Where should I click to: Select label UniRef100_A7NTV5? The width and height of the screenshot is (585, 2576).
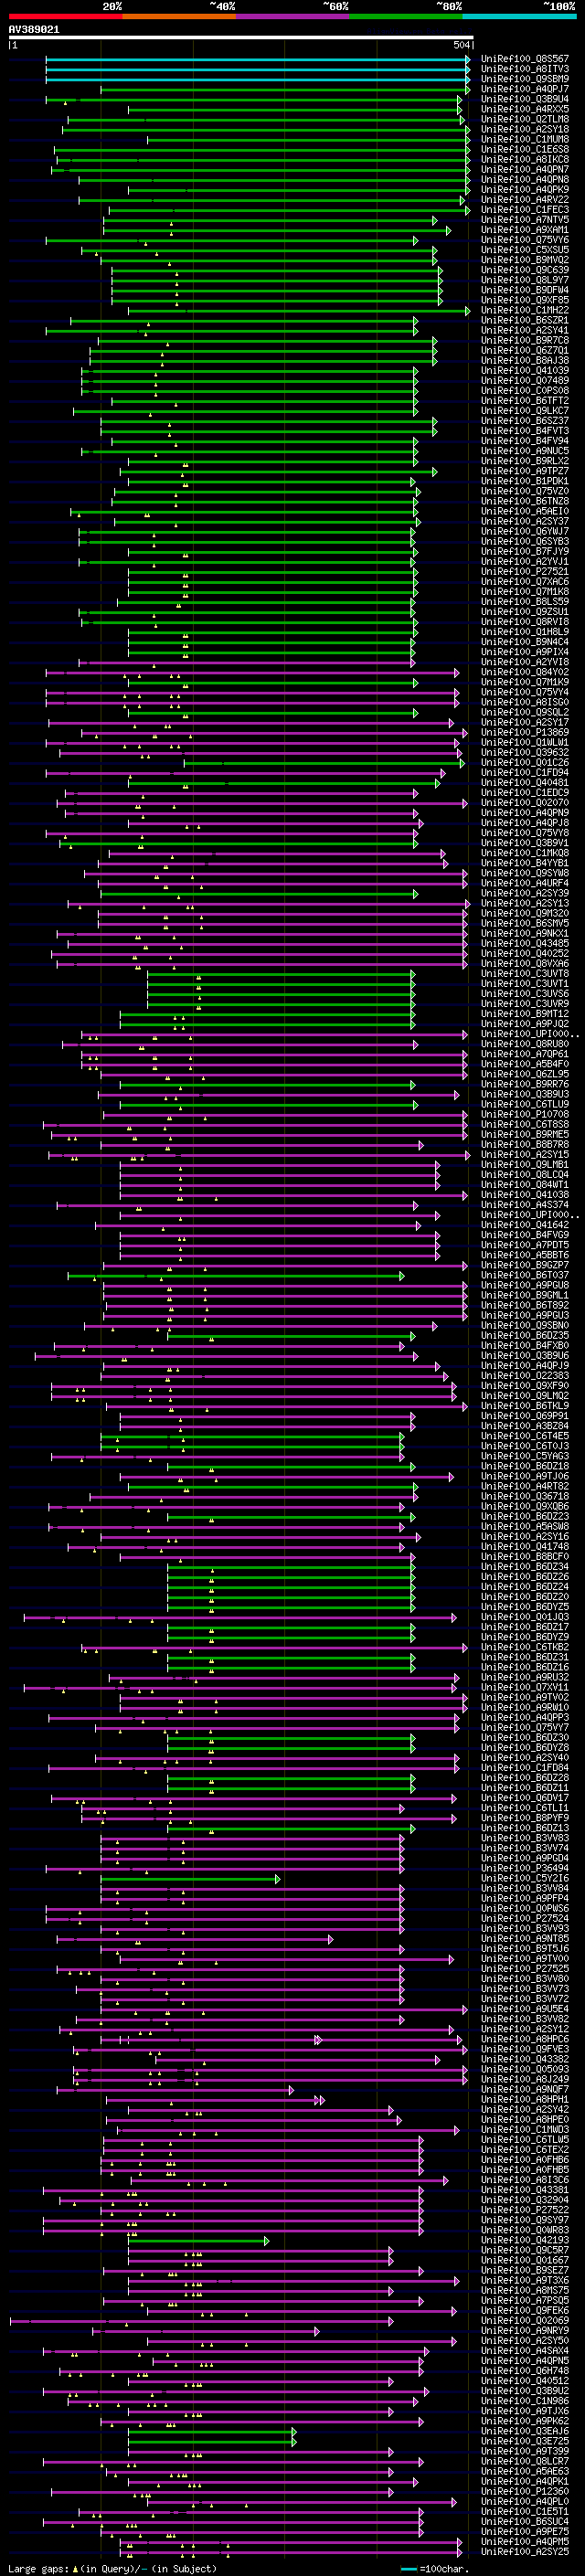click(525, 220)
